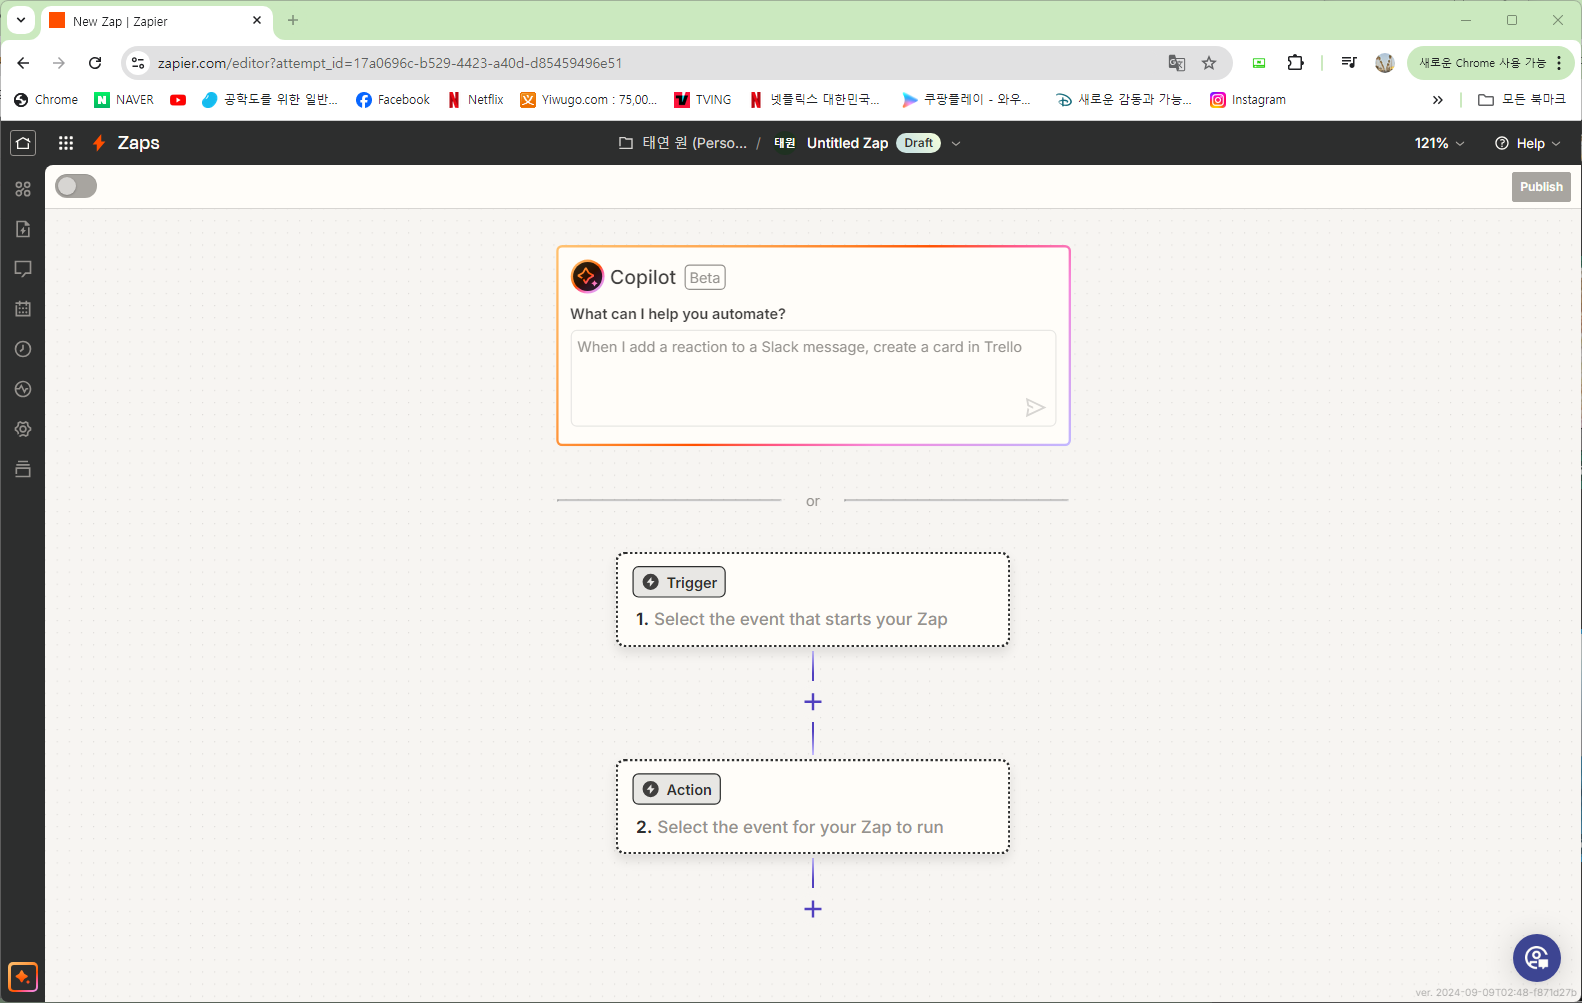Viewport: 1582px width, 1003px height.
Task: Open Chrome translate page icon
Action: point(1177,63)
